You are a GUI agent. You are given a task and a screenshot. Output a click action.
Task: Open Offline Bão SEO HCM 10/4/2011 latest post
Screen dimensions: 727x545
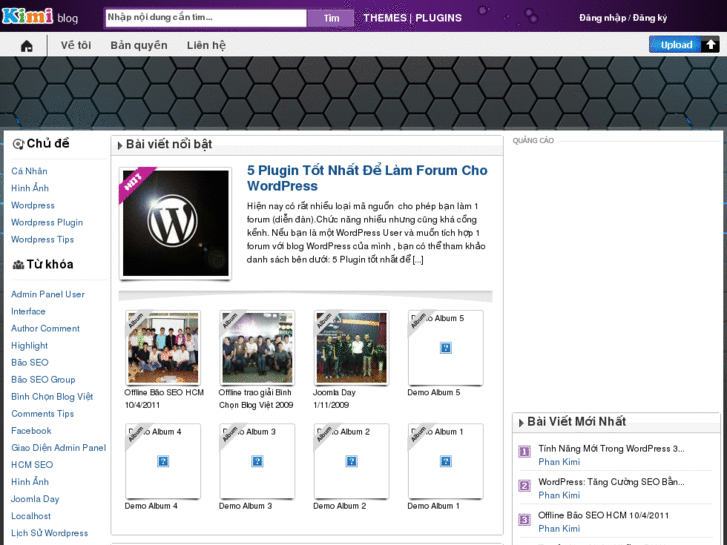603,515
